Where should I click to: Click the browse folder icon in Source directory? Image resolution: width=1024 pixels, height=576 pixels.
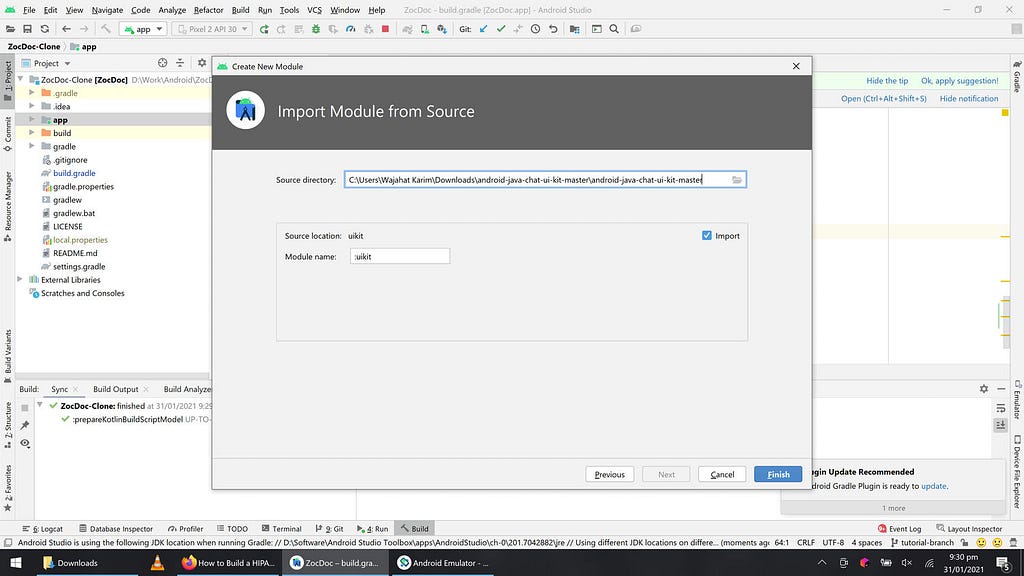[x=737, y=180]
